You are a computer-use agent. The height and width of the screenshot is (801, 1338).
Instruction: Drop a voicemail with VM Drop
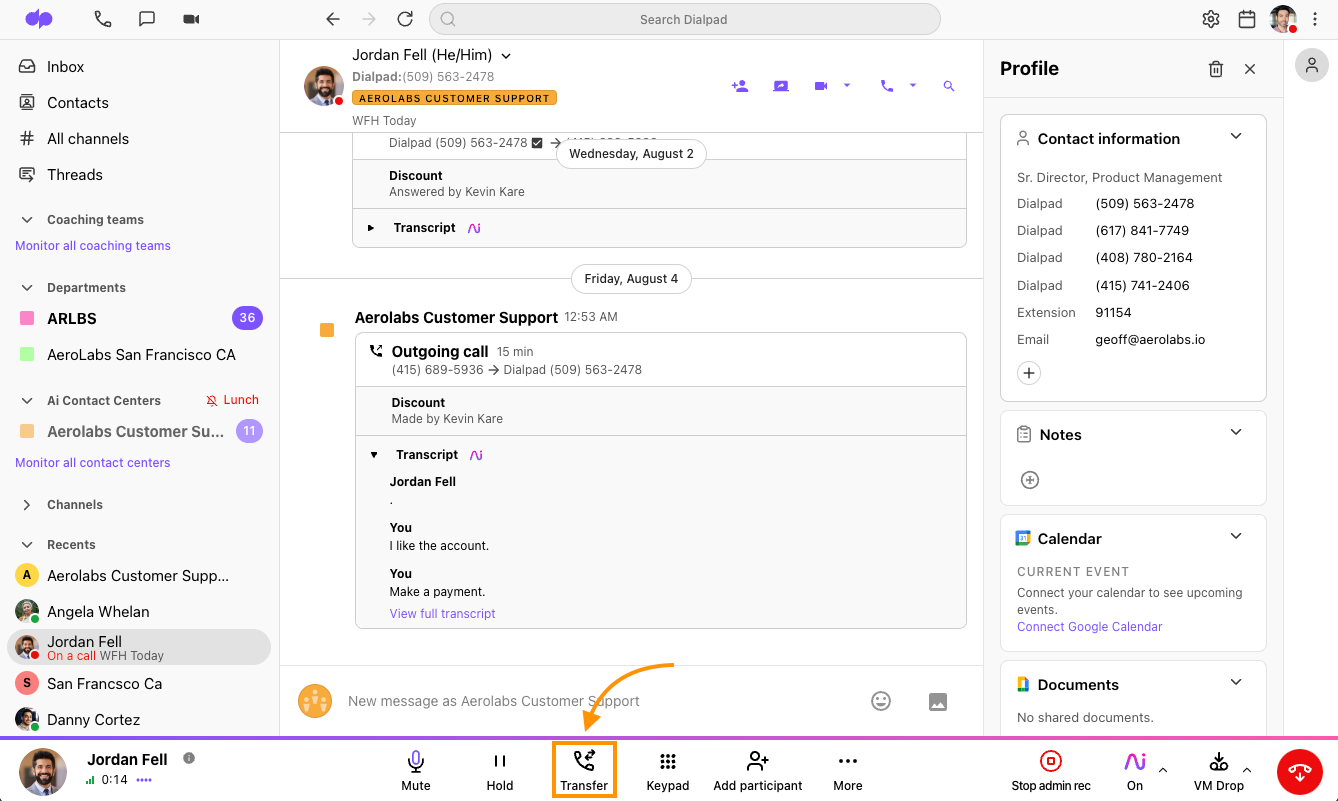1219,770
